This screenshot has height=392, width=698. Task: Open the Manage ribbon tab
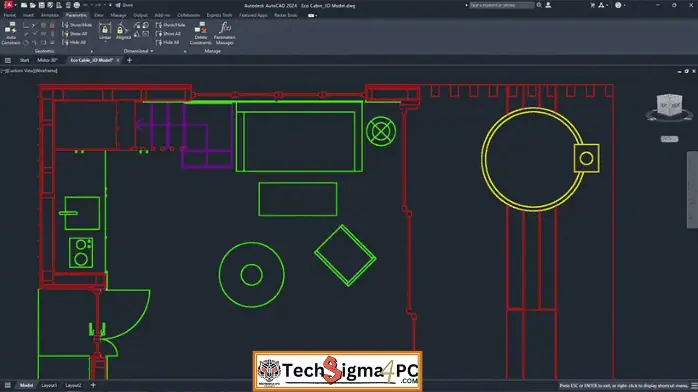point(118,15)
